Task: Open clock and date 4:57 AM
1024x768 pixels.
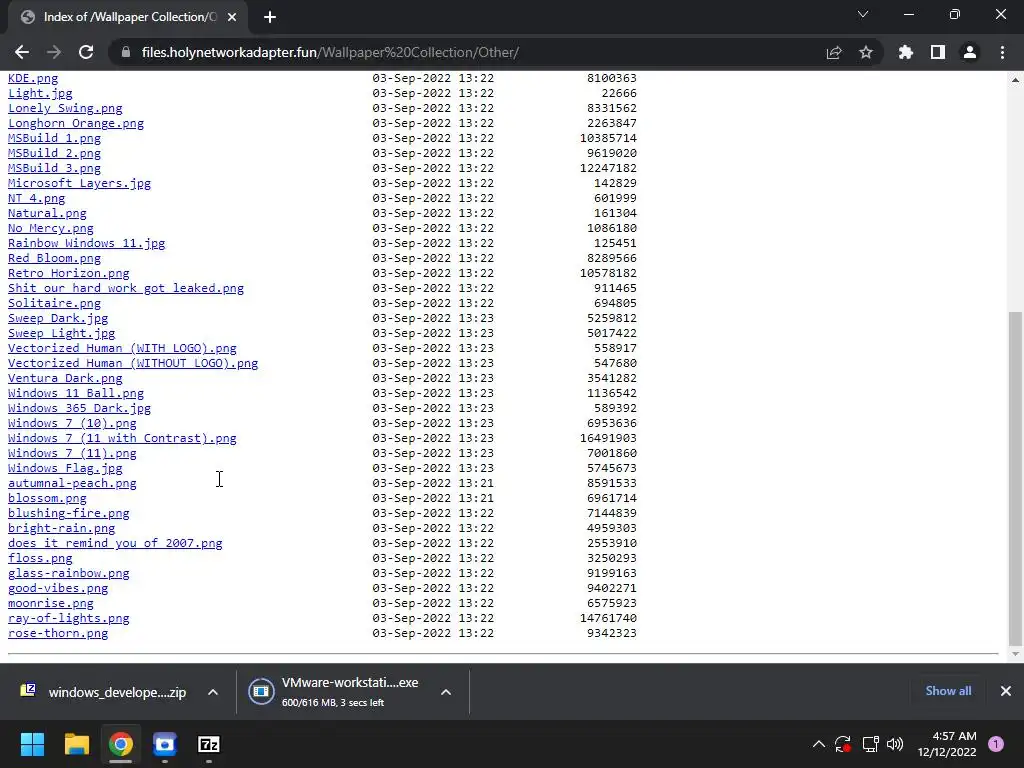Action: [947, 744]
